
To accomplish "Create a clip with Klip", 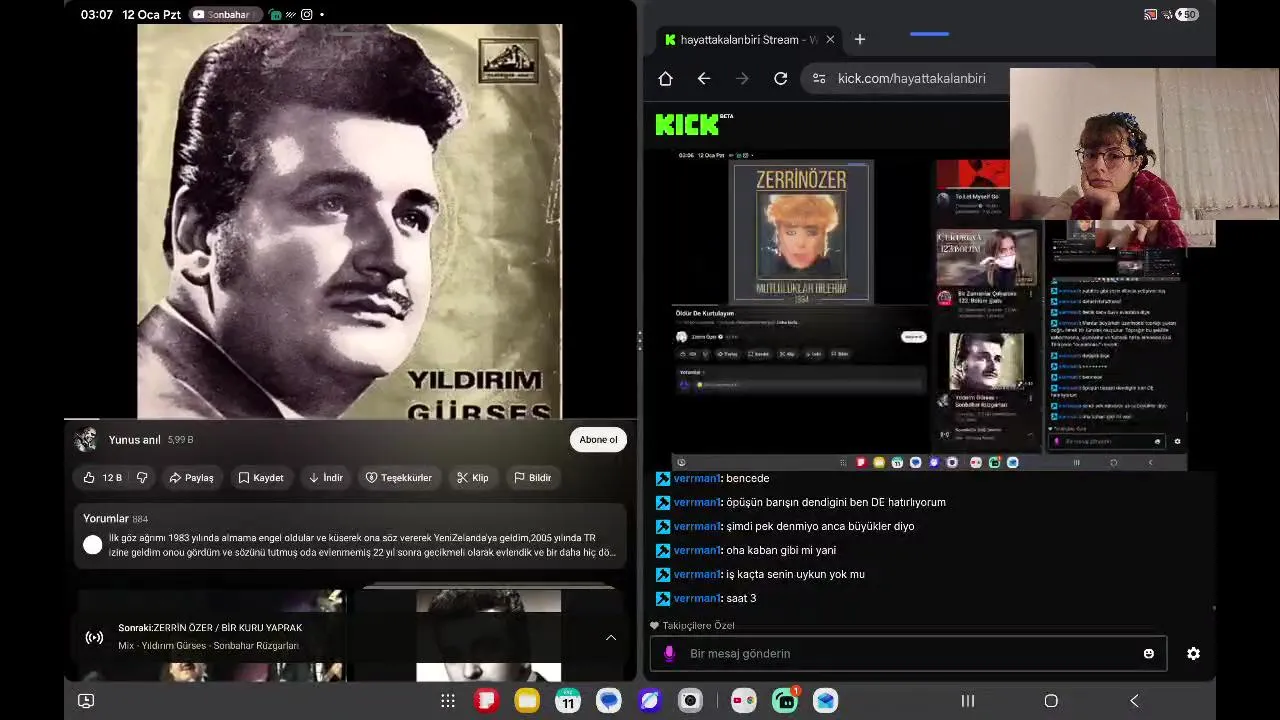I will [472, 478].
